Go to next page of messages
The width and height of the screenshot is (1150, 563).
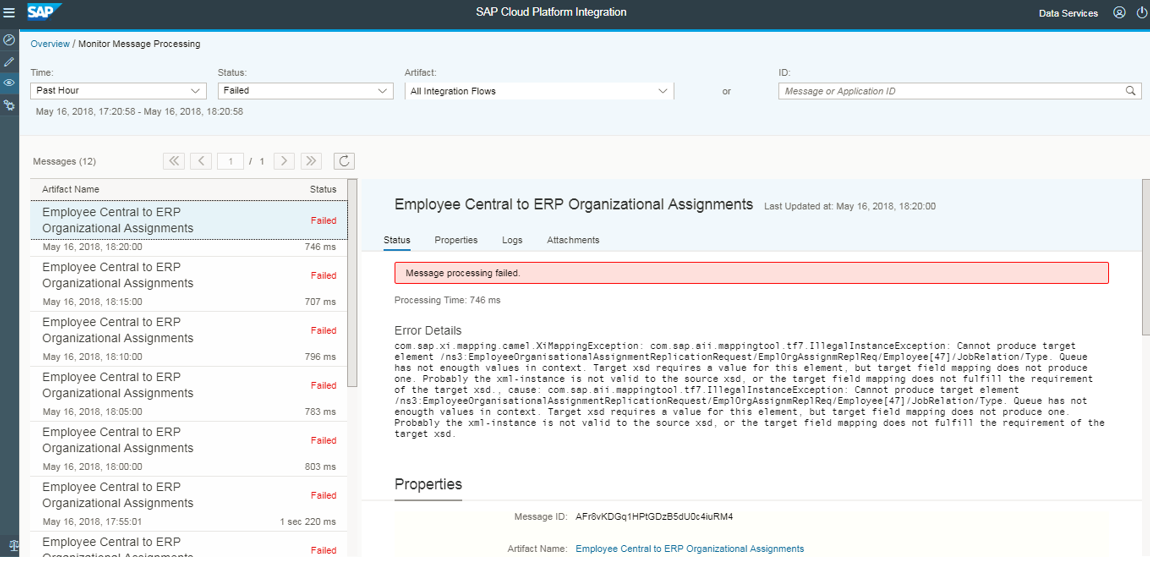pos(284,161)
